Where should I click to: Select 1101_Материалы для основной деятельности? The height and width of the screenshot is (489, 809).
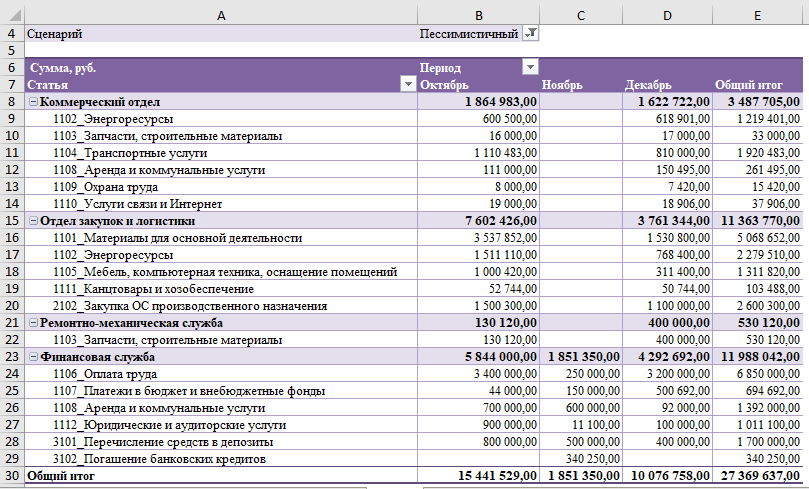coord(177,238)
